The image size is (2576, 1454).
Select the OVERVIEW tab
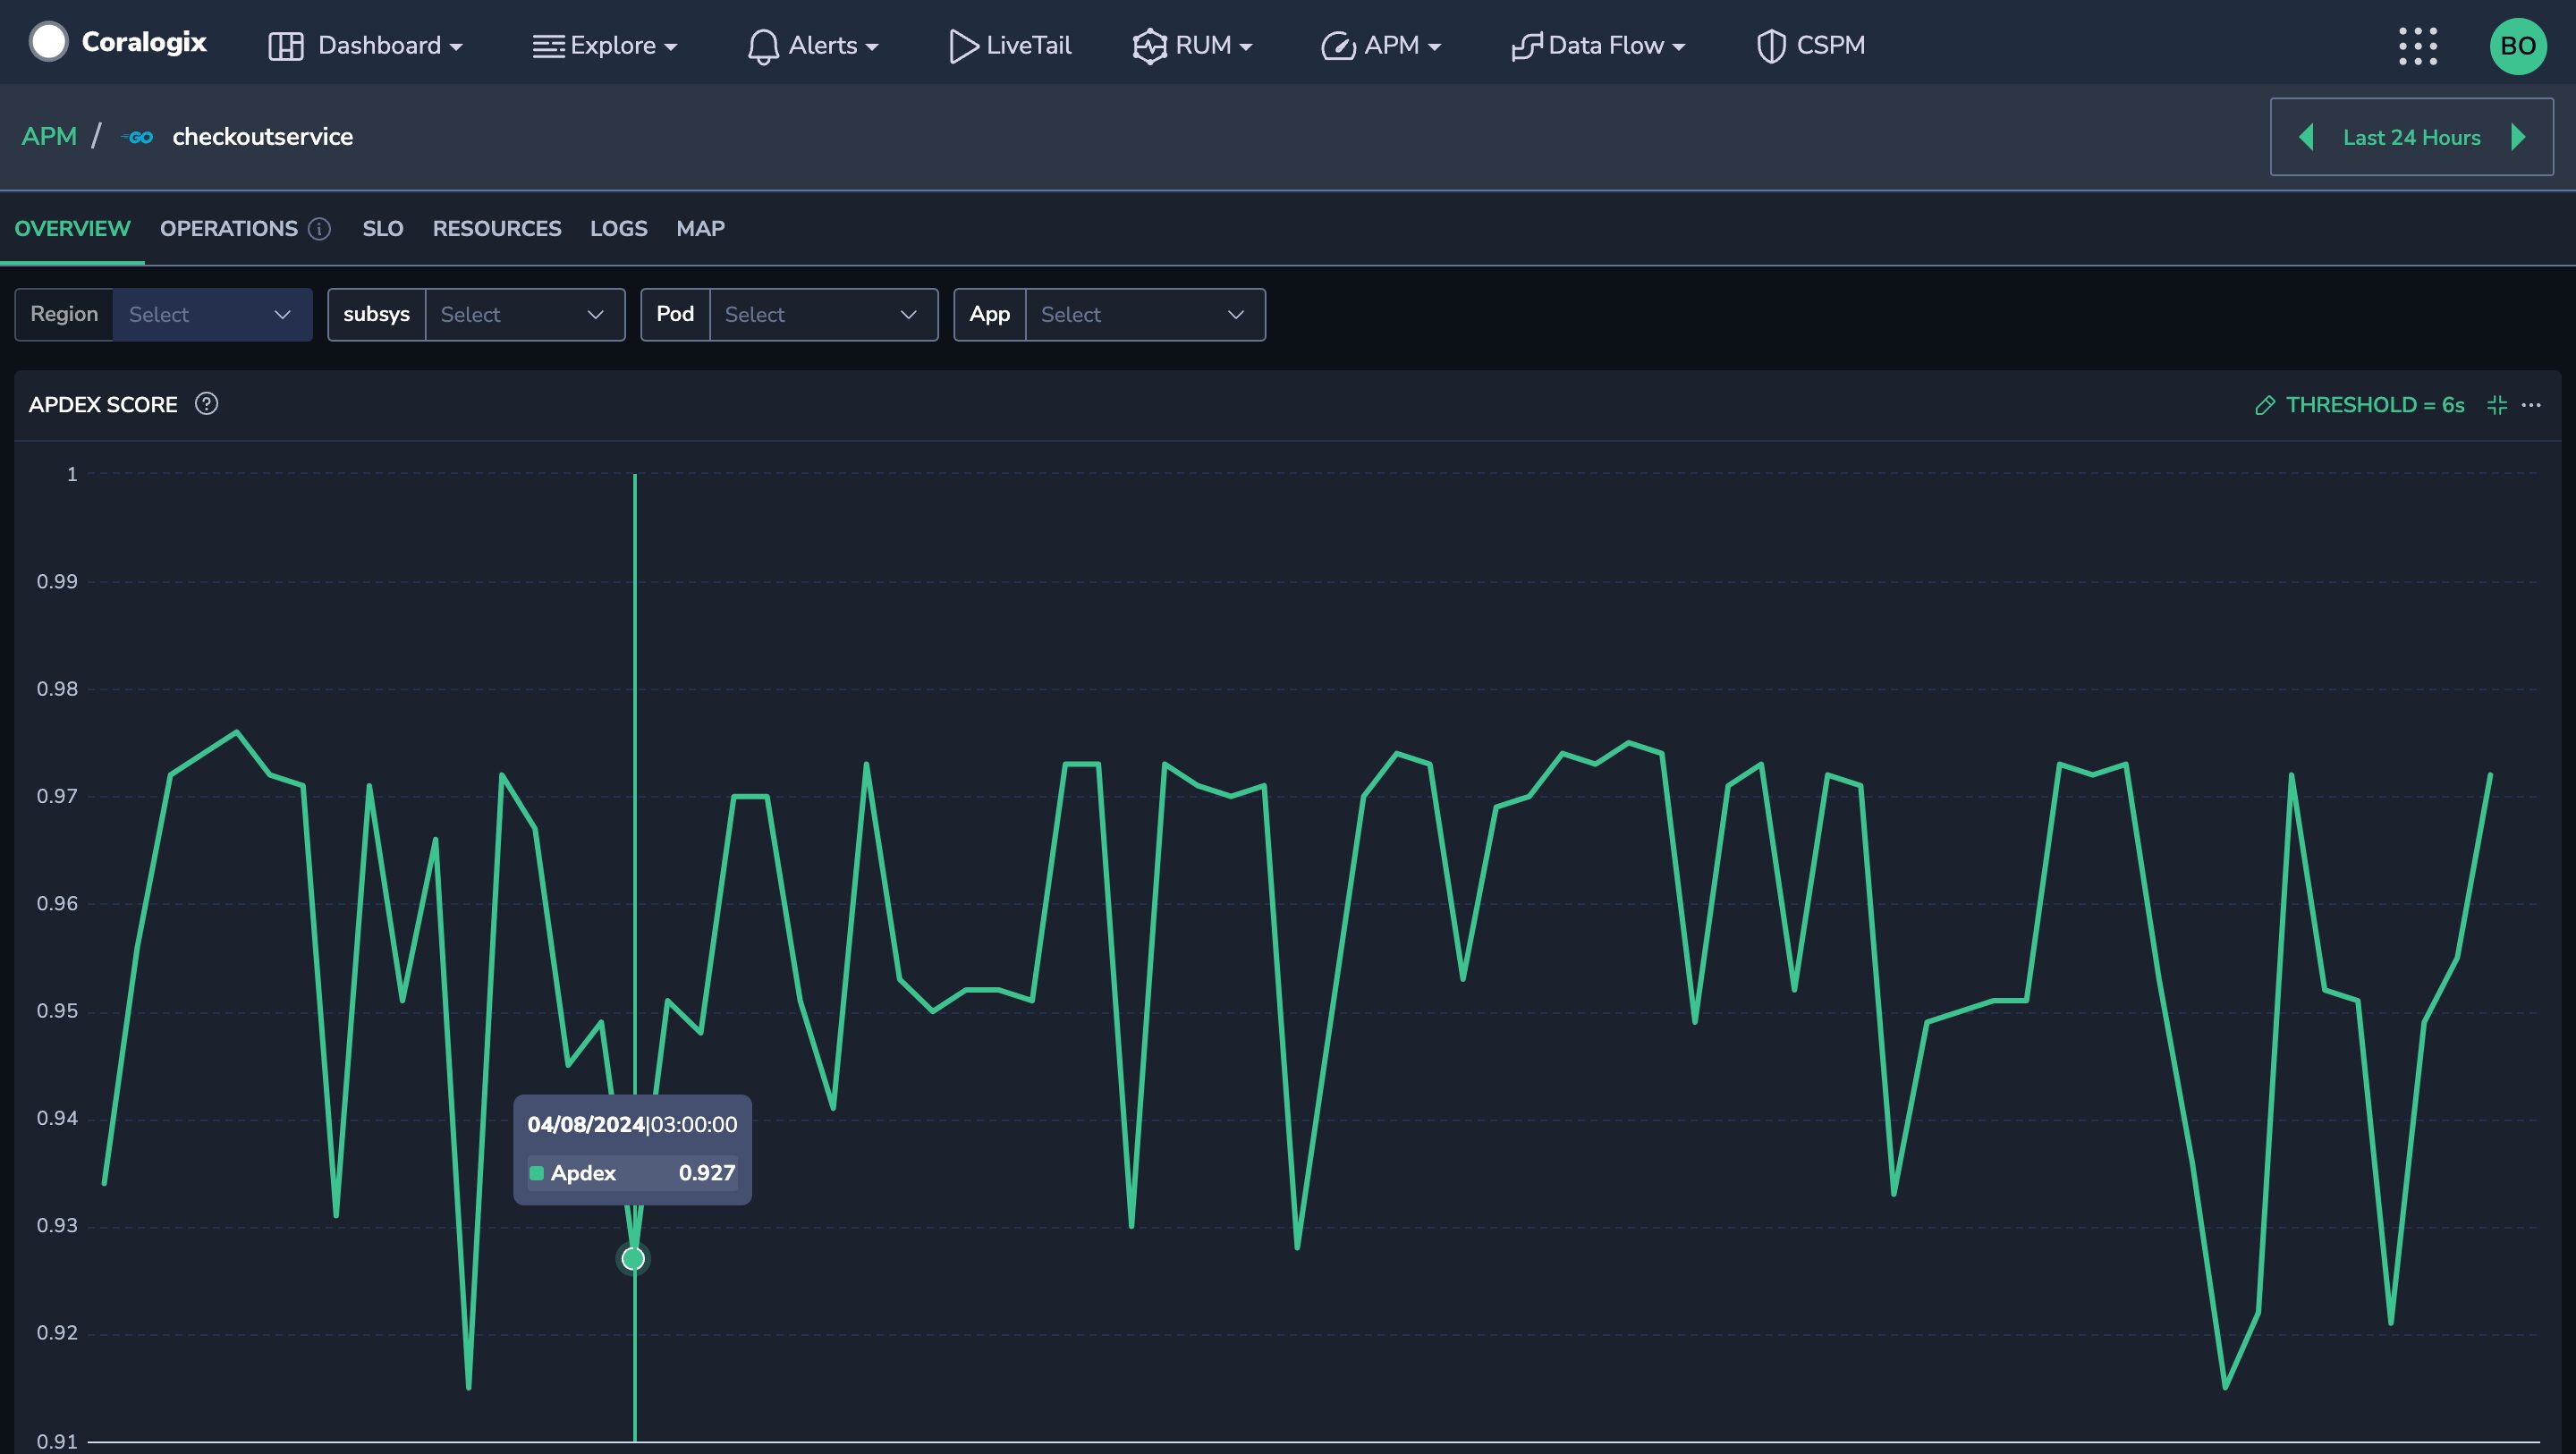[x=72, y=229]
